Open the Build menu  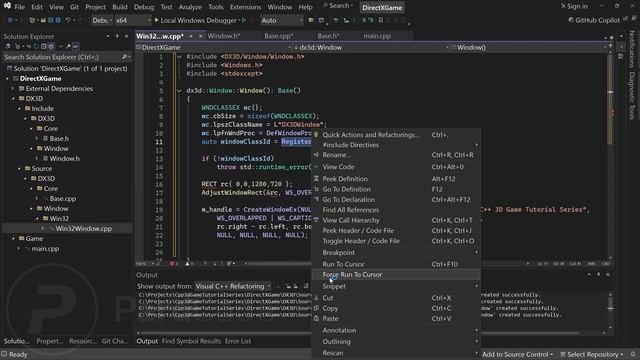point(120,7)
